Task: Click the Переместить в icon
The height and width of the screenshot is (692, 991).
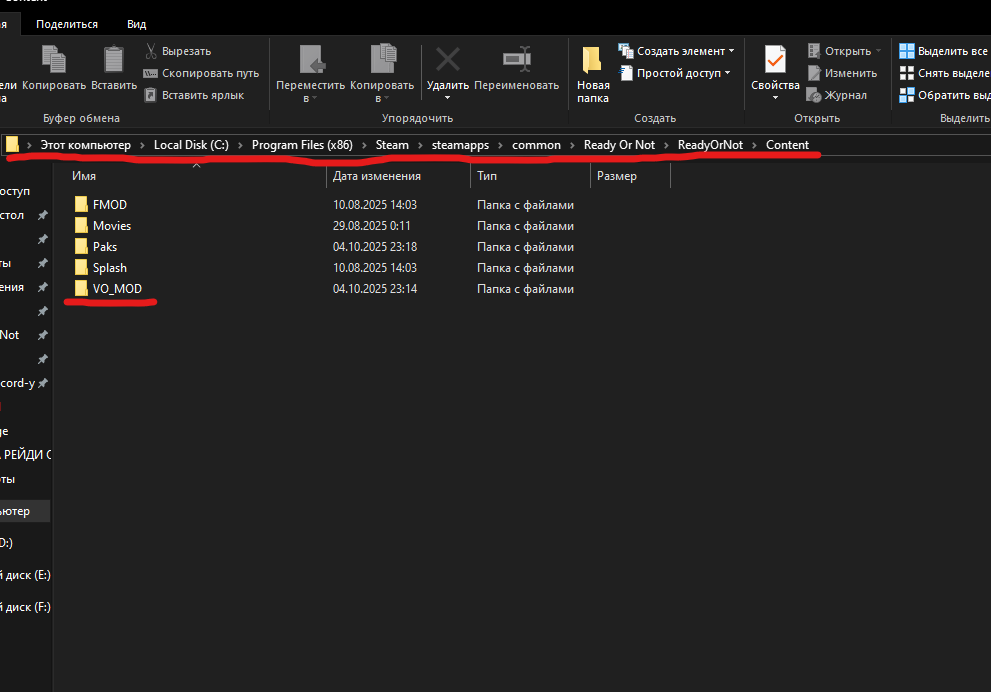Action: [312, 59]
